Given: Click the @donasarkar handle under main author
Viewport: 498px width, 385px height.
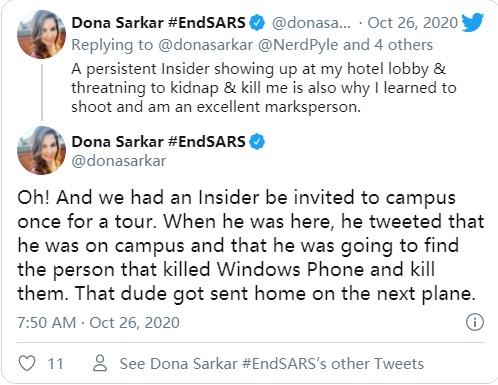Looking at the screenshot, I should [x=119, y=161].
